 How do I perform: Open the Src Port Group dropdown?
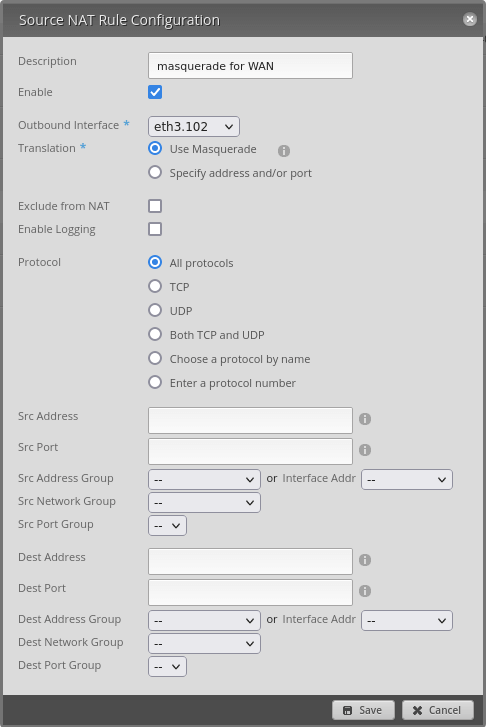pos(167,526)
